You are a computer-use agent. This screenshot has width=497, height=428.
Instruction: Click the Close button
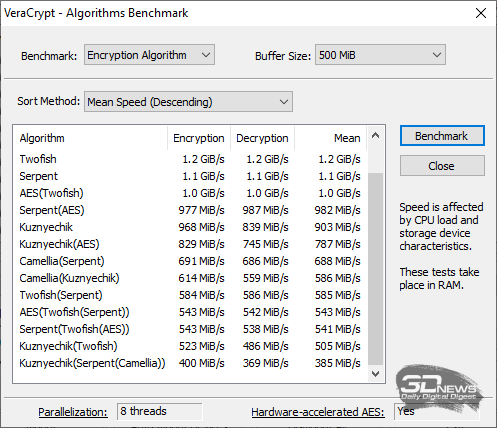(x=442, y=166)
